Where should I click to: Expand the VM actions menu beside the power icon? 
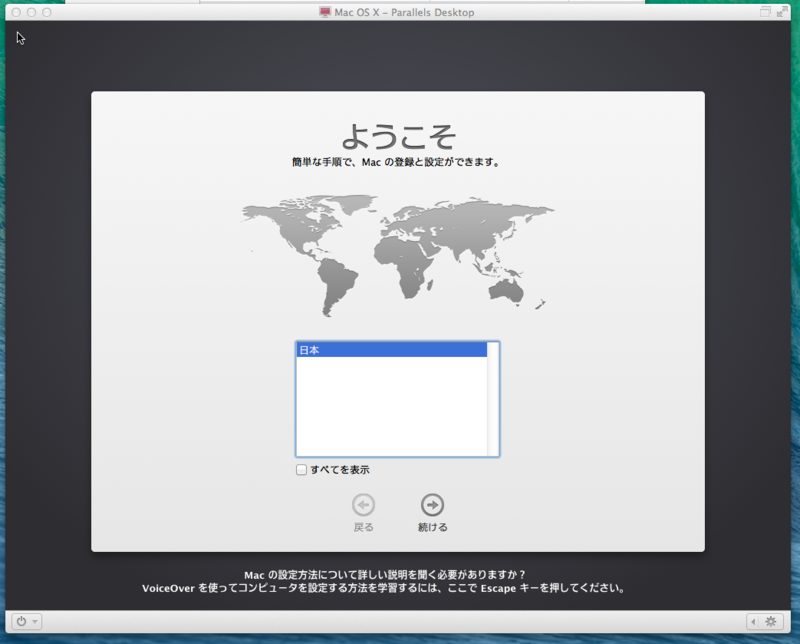click(36, 621)
